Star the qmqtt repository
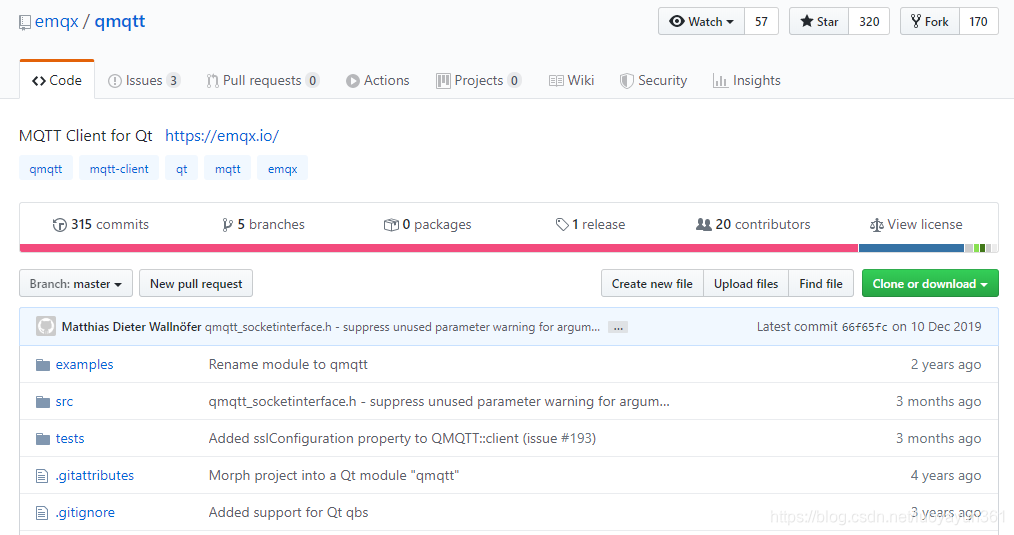The image size is (1014, 535). 819,21
